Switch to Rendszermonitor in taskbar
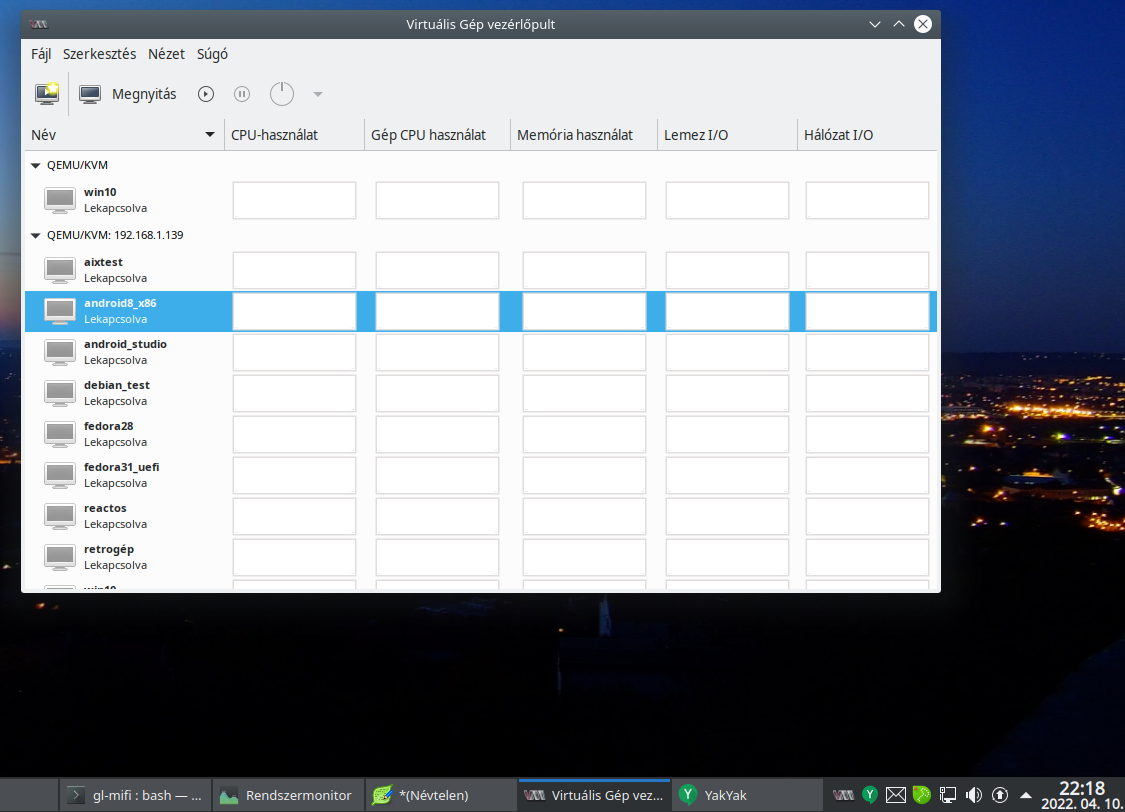Viewport: 1125px width, 812px height. pos(288,796)
